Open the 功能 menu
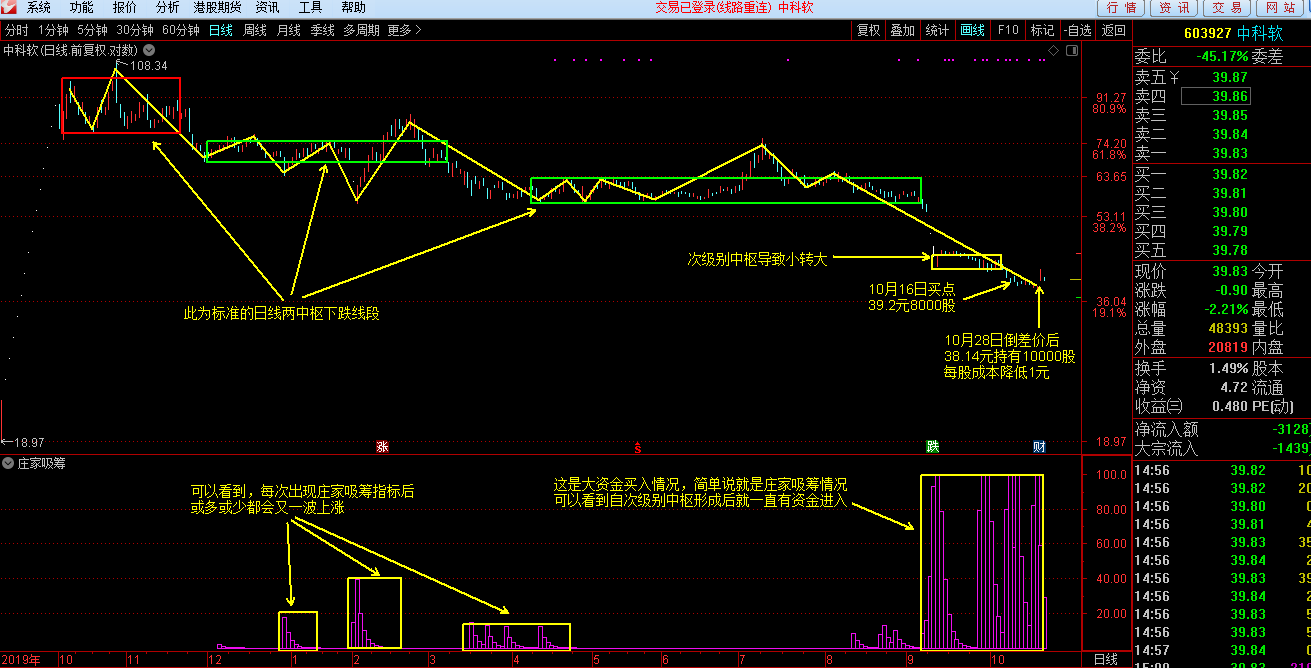The image size is (1311, 668). tap(82, 8)
